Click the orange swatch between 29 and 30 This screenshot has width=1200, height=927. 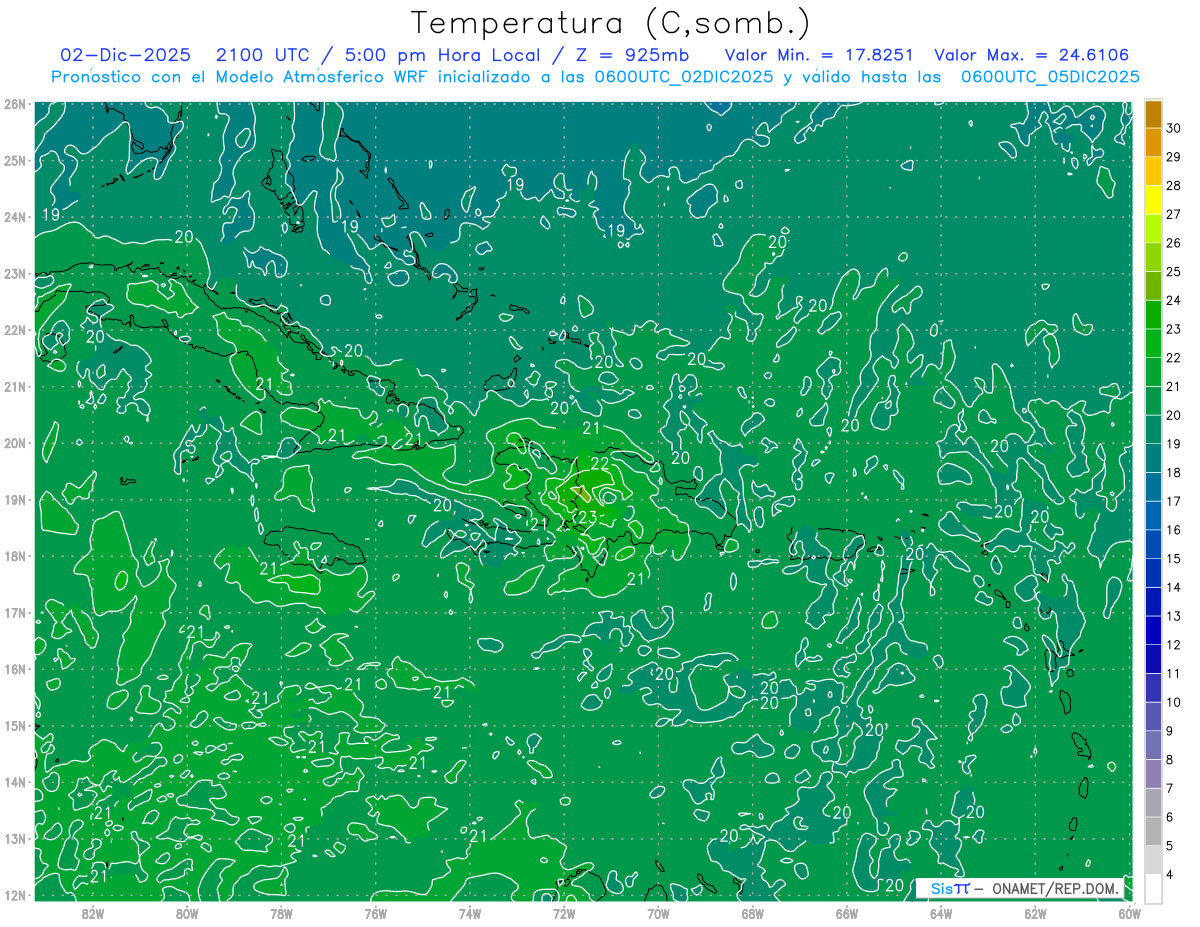point(1153,142)
